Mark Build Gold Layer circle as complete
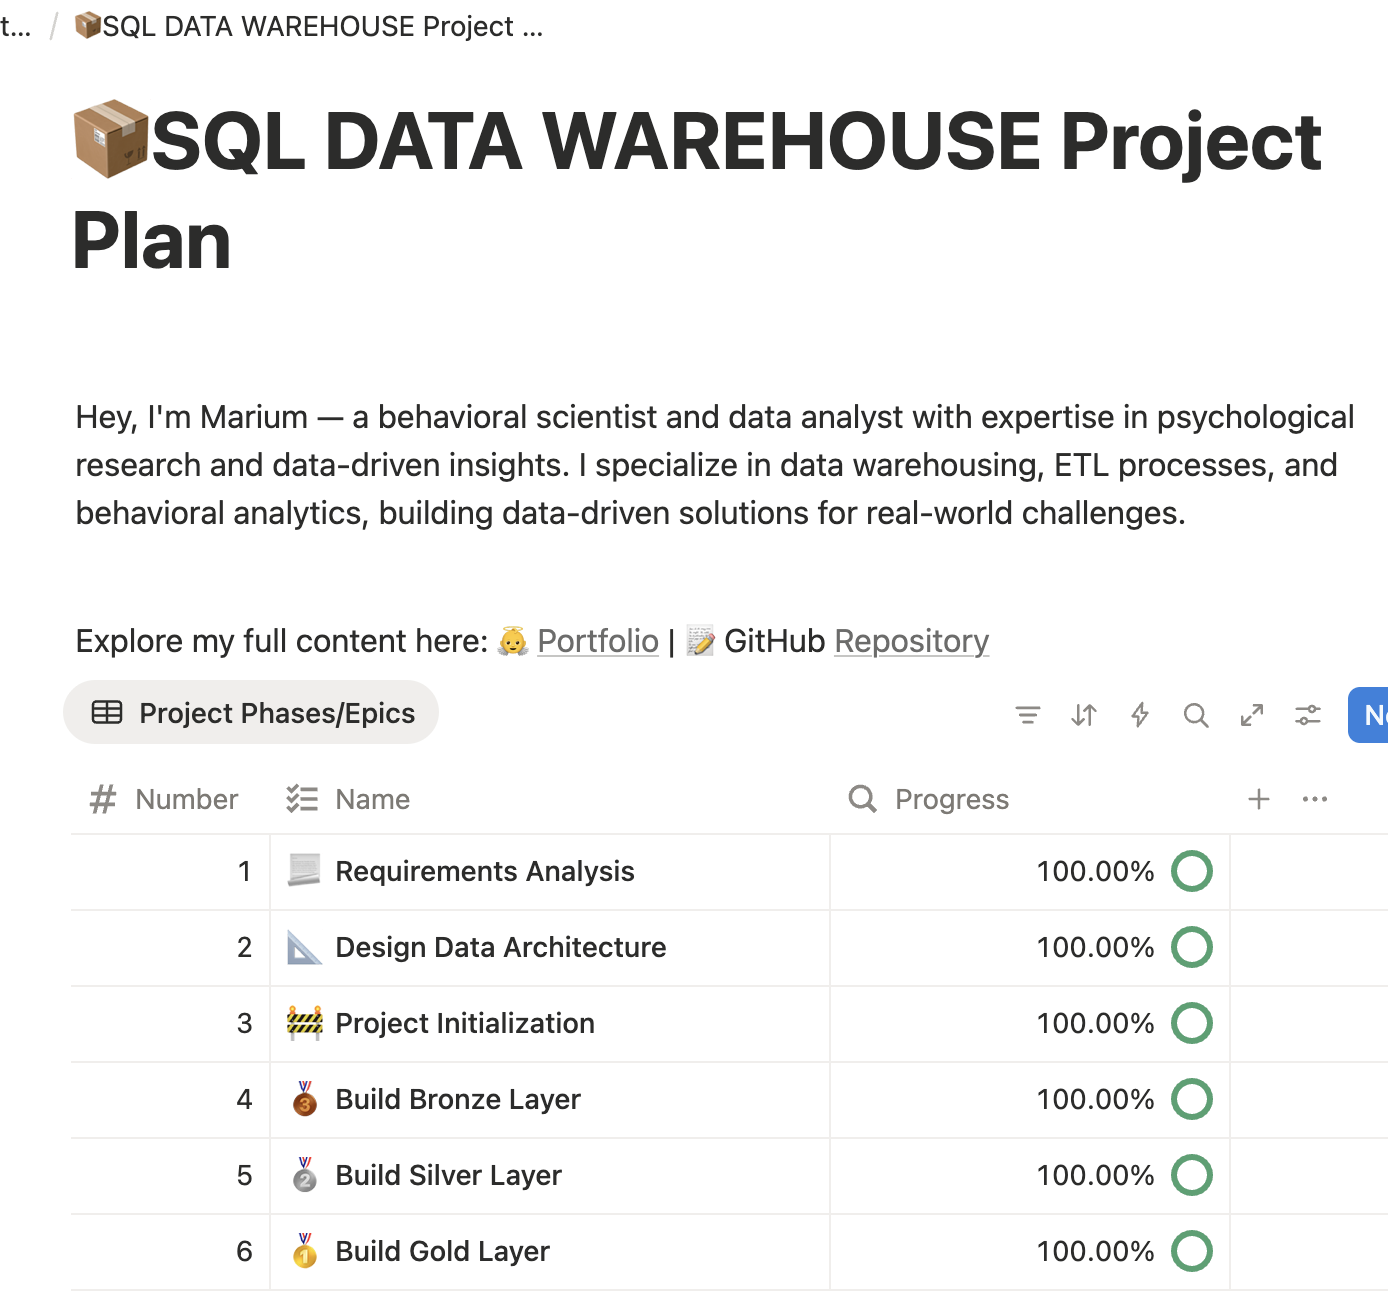Image resolution: width=1388 pixels, height=1304 pixels. point(1191,1251)
